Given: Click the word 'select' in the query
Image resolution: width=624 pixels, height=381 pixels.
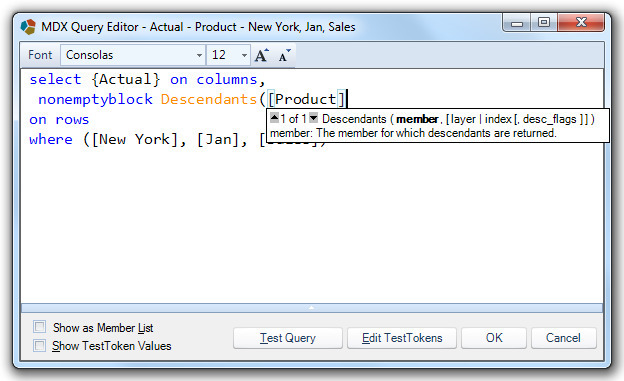Looking at the screenshot, I should [x=55, y=80].
